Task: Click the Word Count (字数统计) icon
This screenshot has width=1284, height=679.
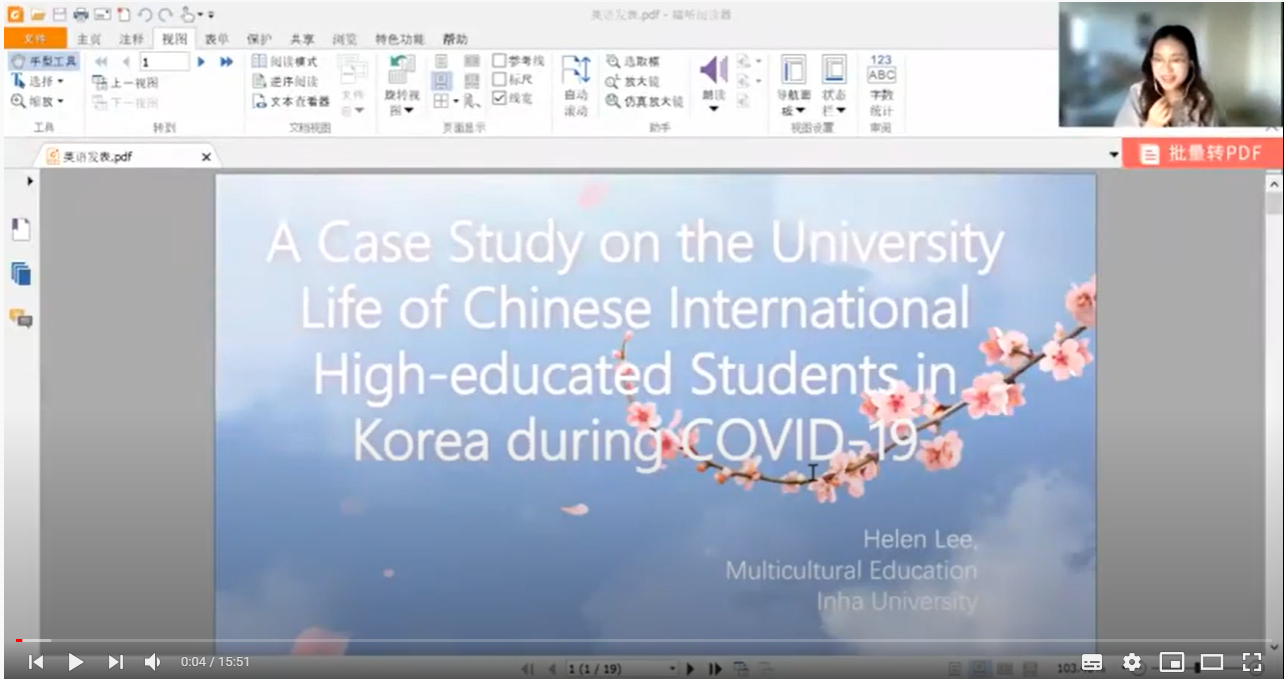Action: click(x=881, y=85)
